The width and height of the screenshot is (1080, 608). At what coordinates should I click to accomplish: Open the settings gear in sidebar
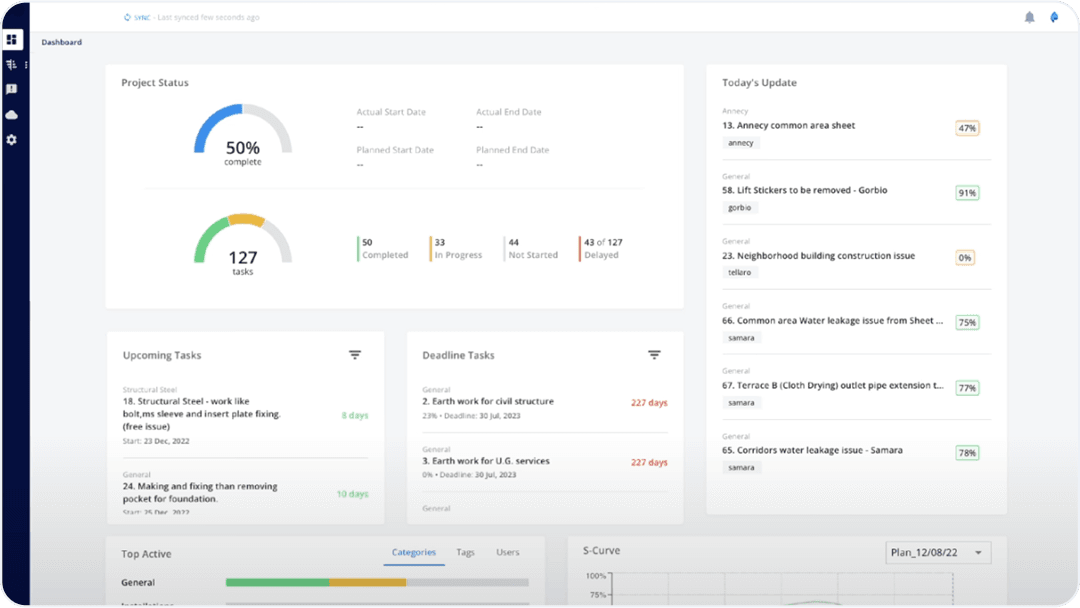(x=12, y=140)
